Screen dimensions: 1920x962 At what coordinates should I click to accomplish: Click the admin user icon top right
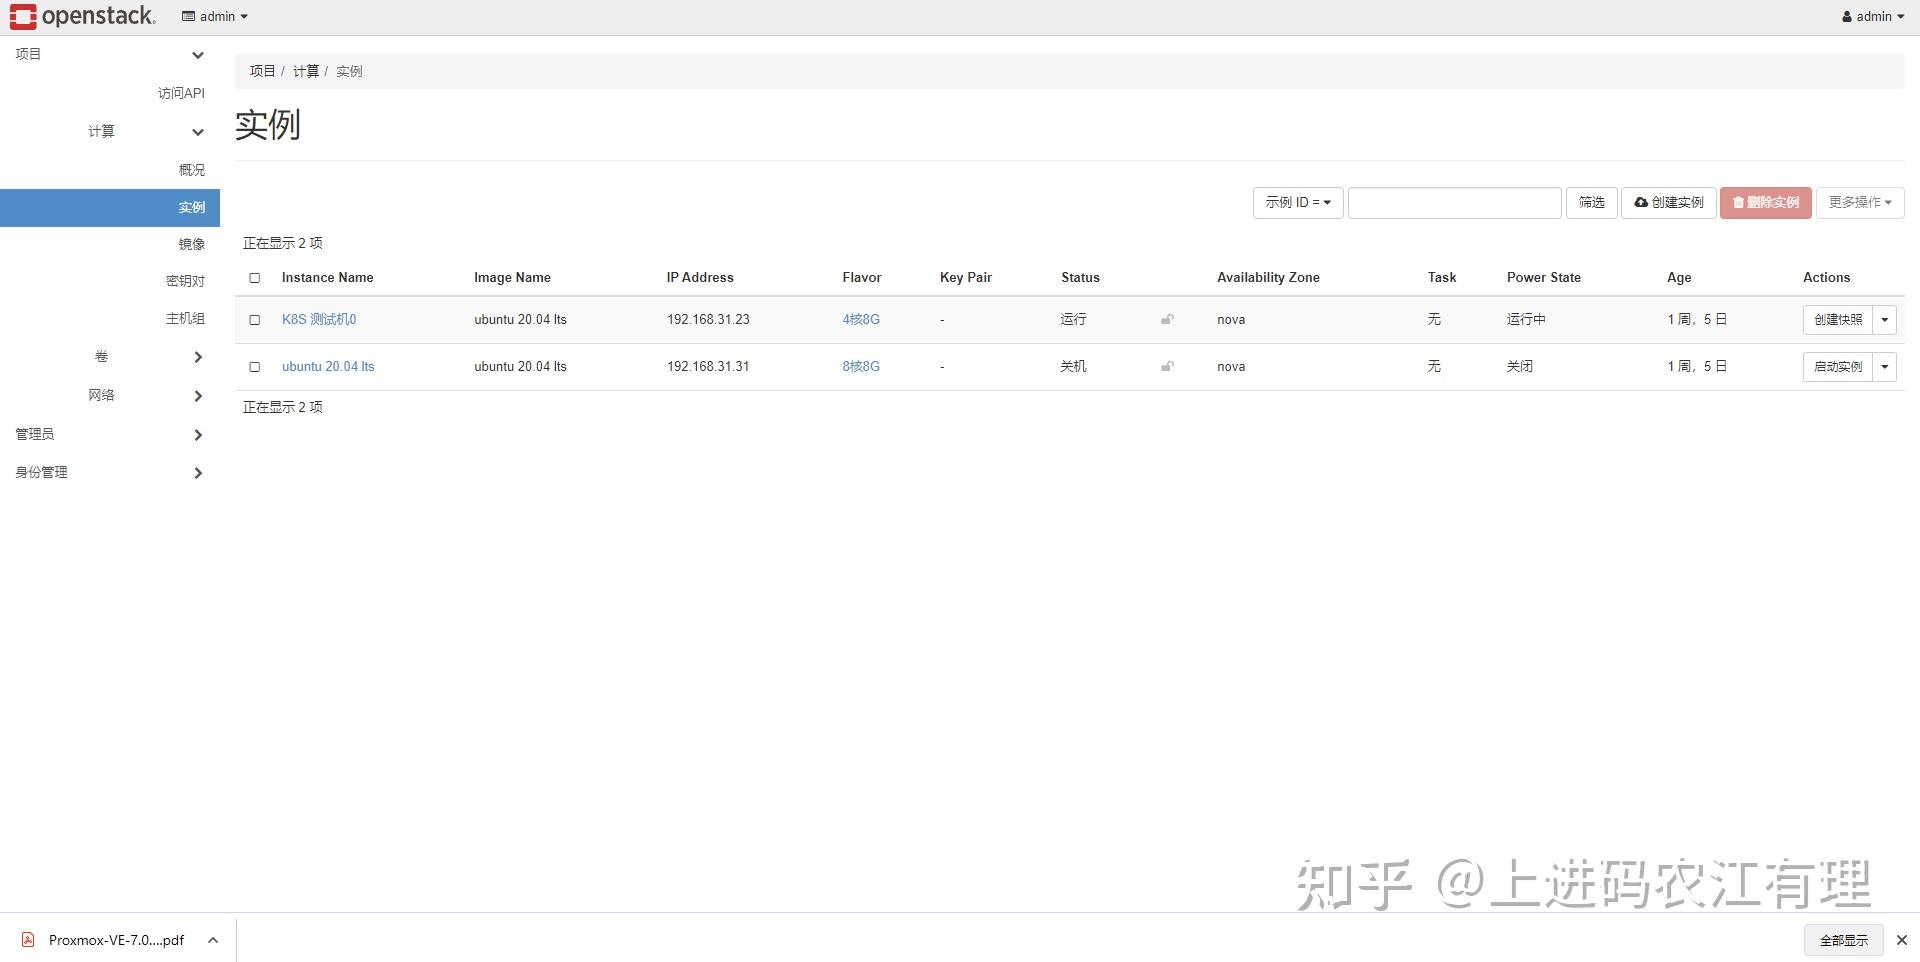click(1844, 16)
